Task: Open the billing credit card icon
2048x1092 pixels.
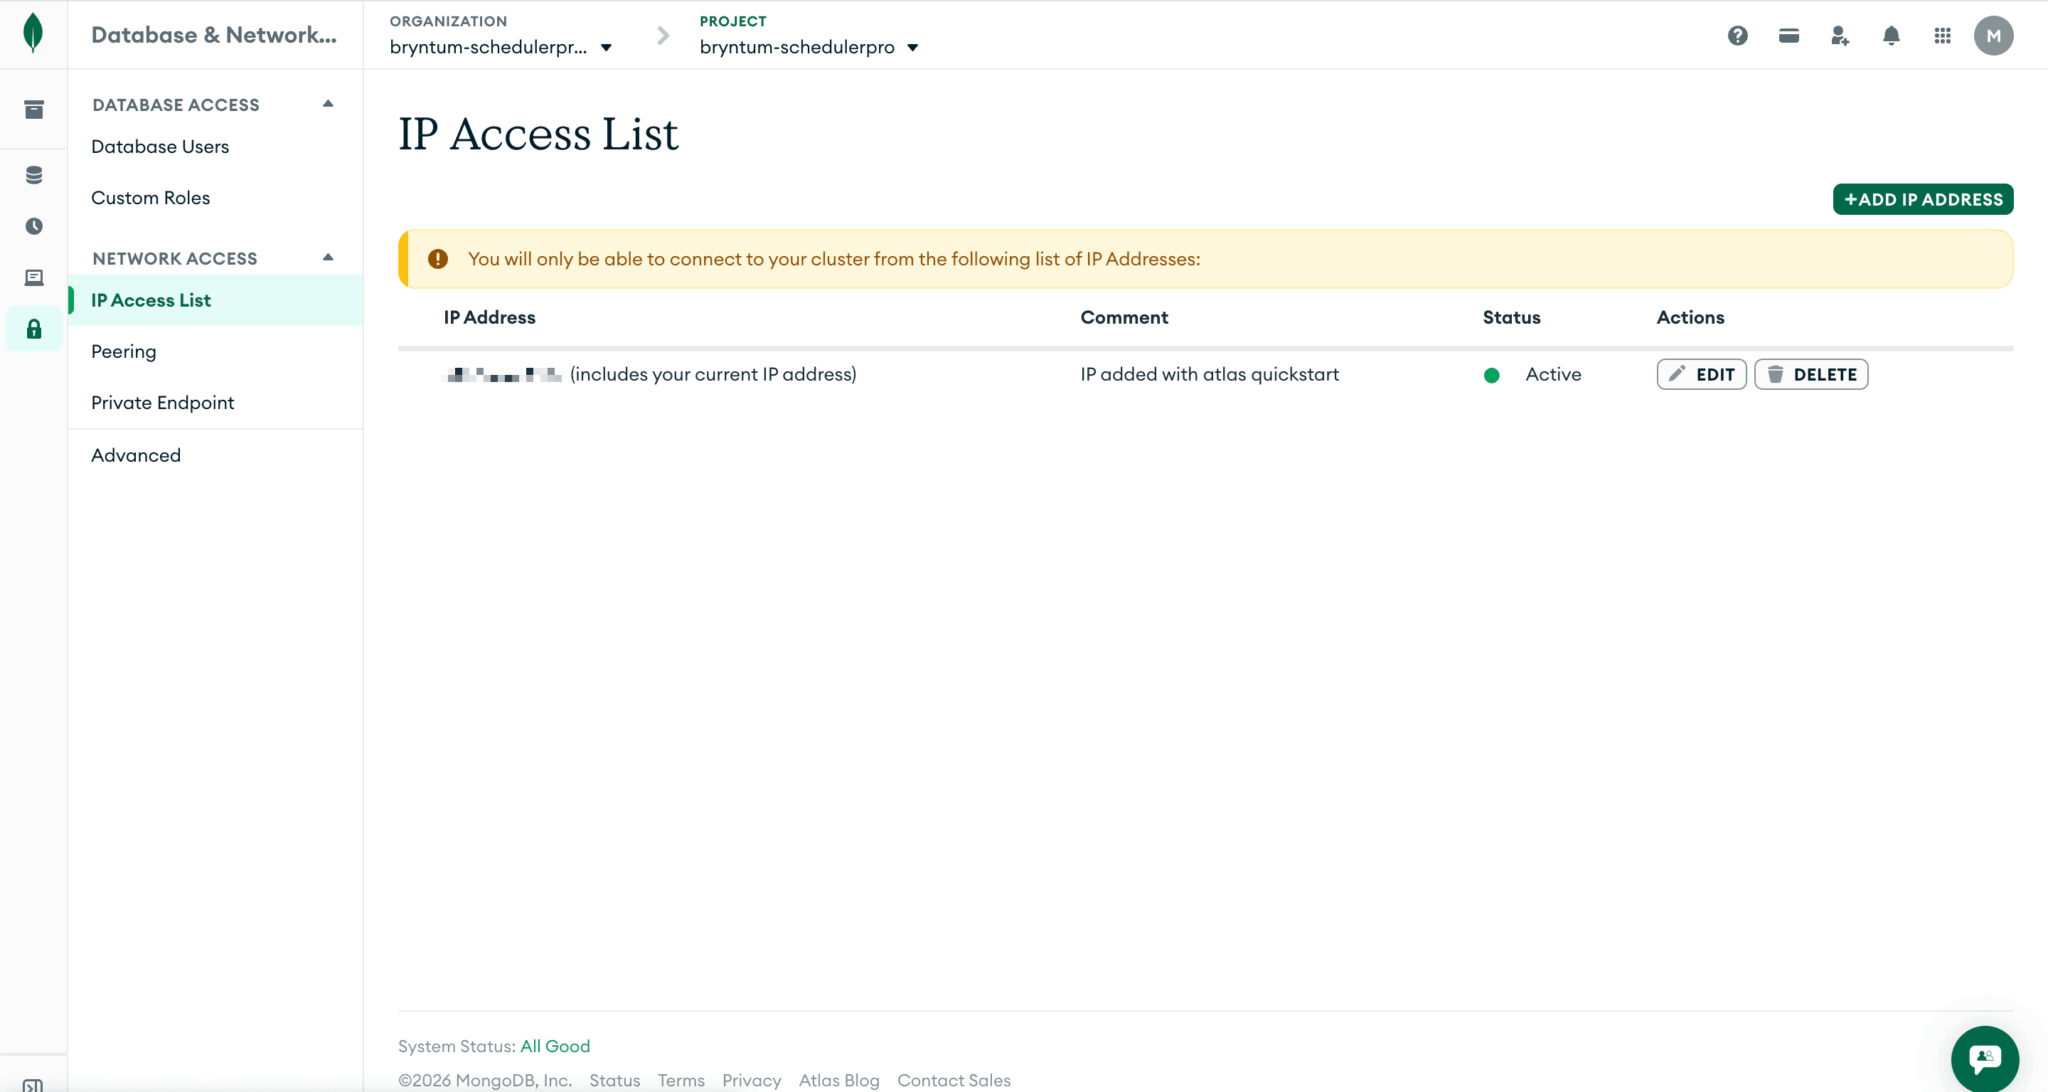Action: click(x=1788, y=35)
